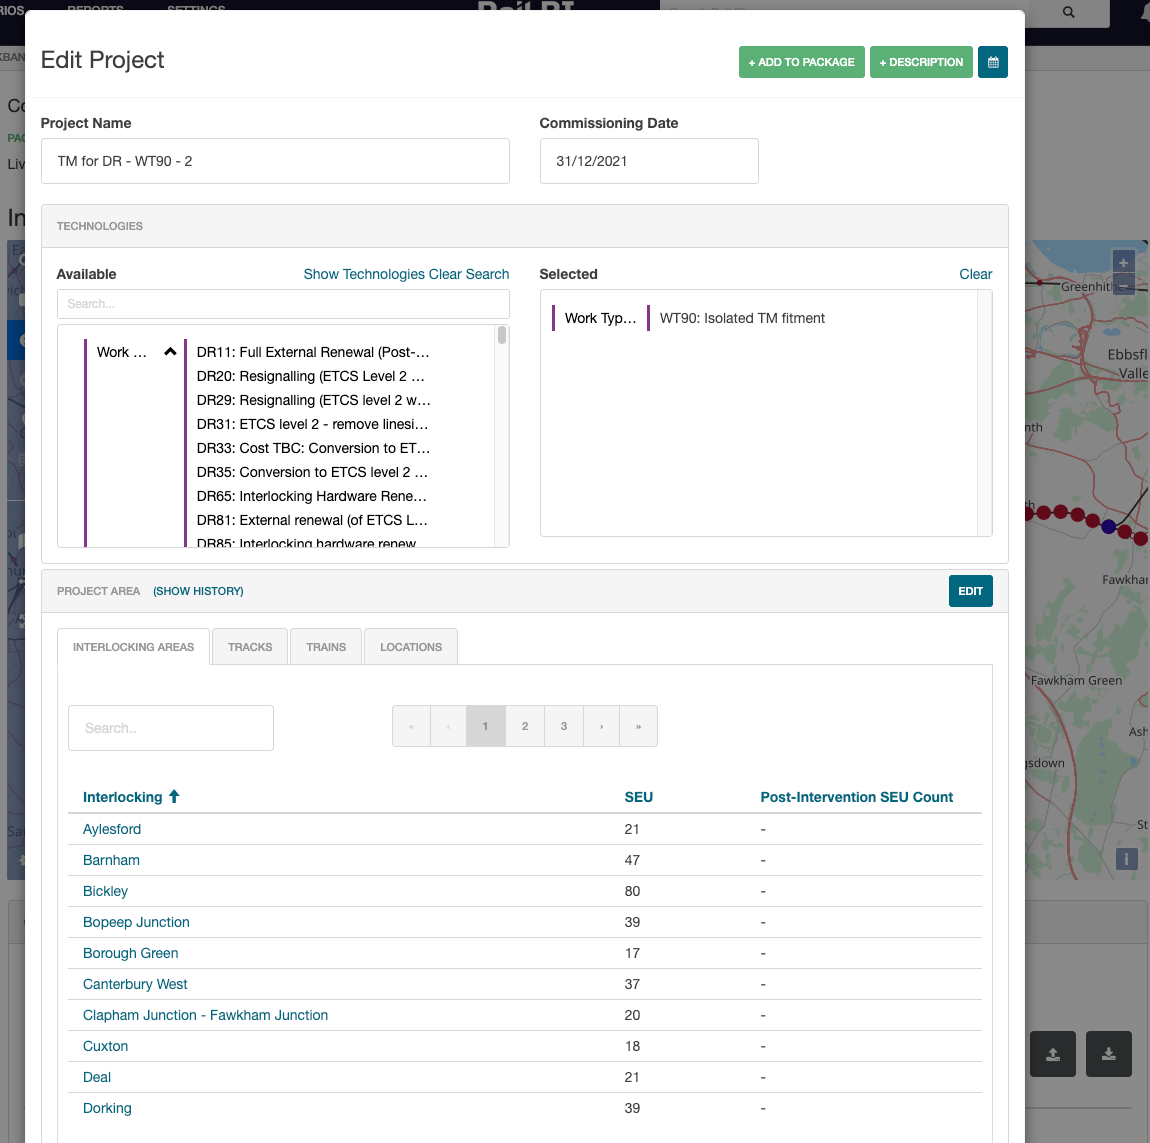The width and height of the screenshot is (1150, 1143).
Task: Toggle Interlocking column sort arrow
Action: [174, 797]
